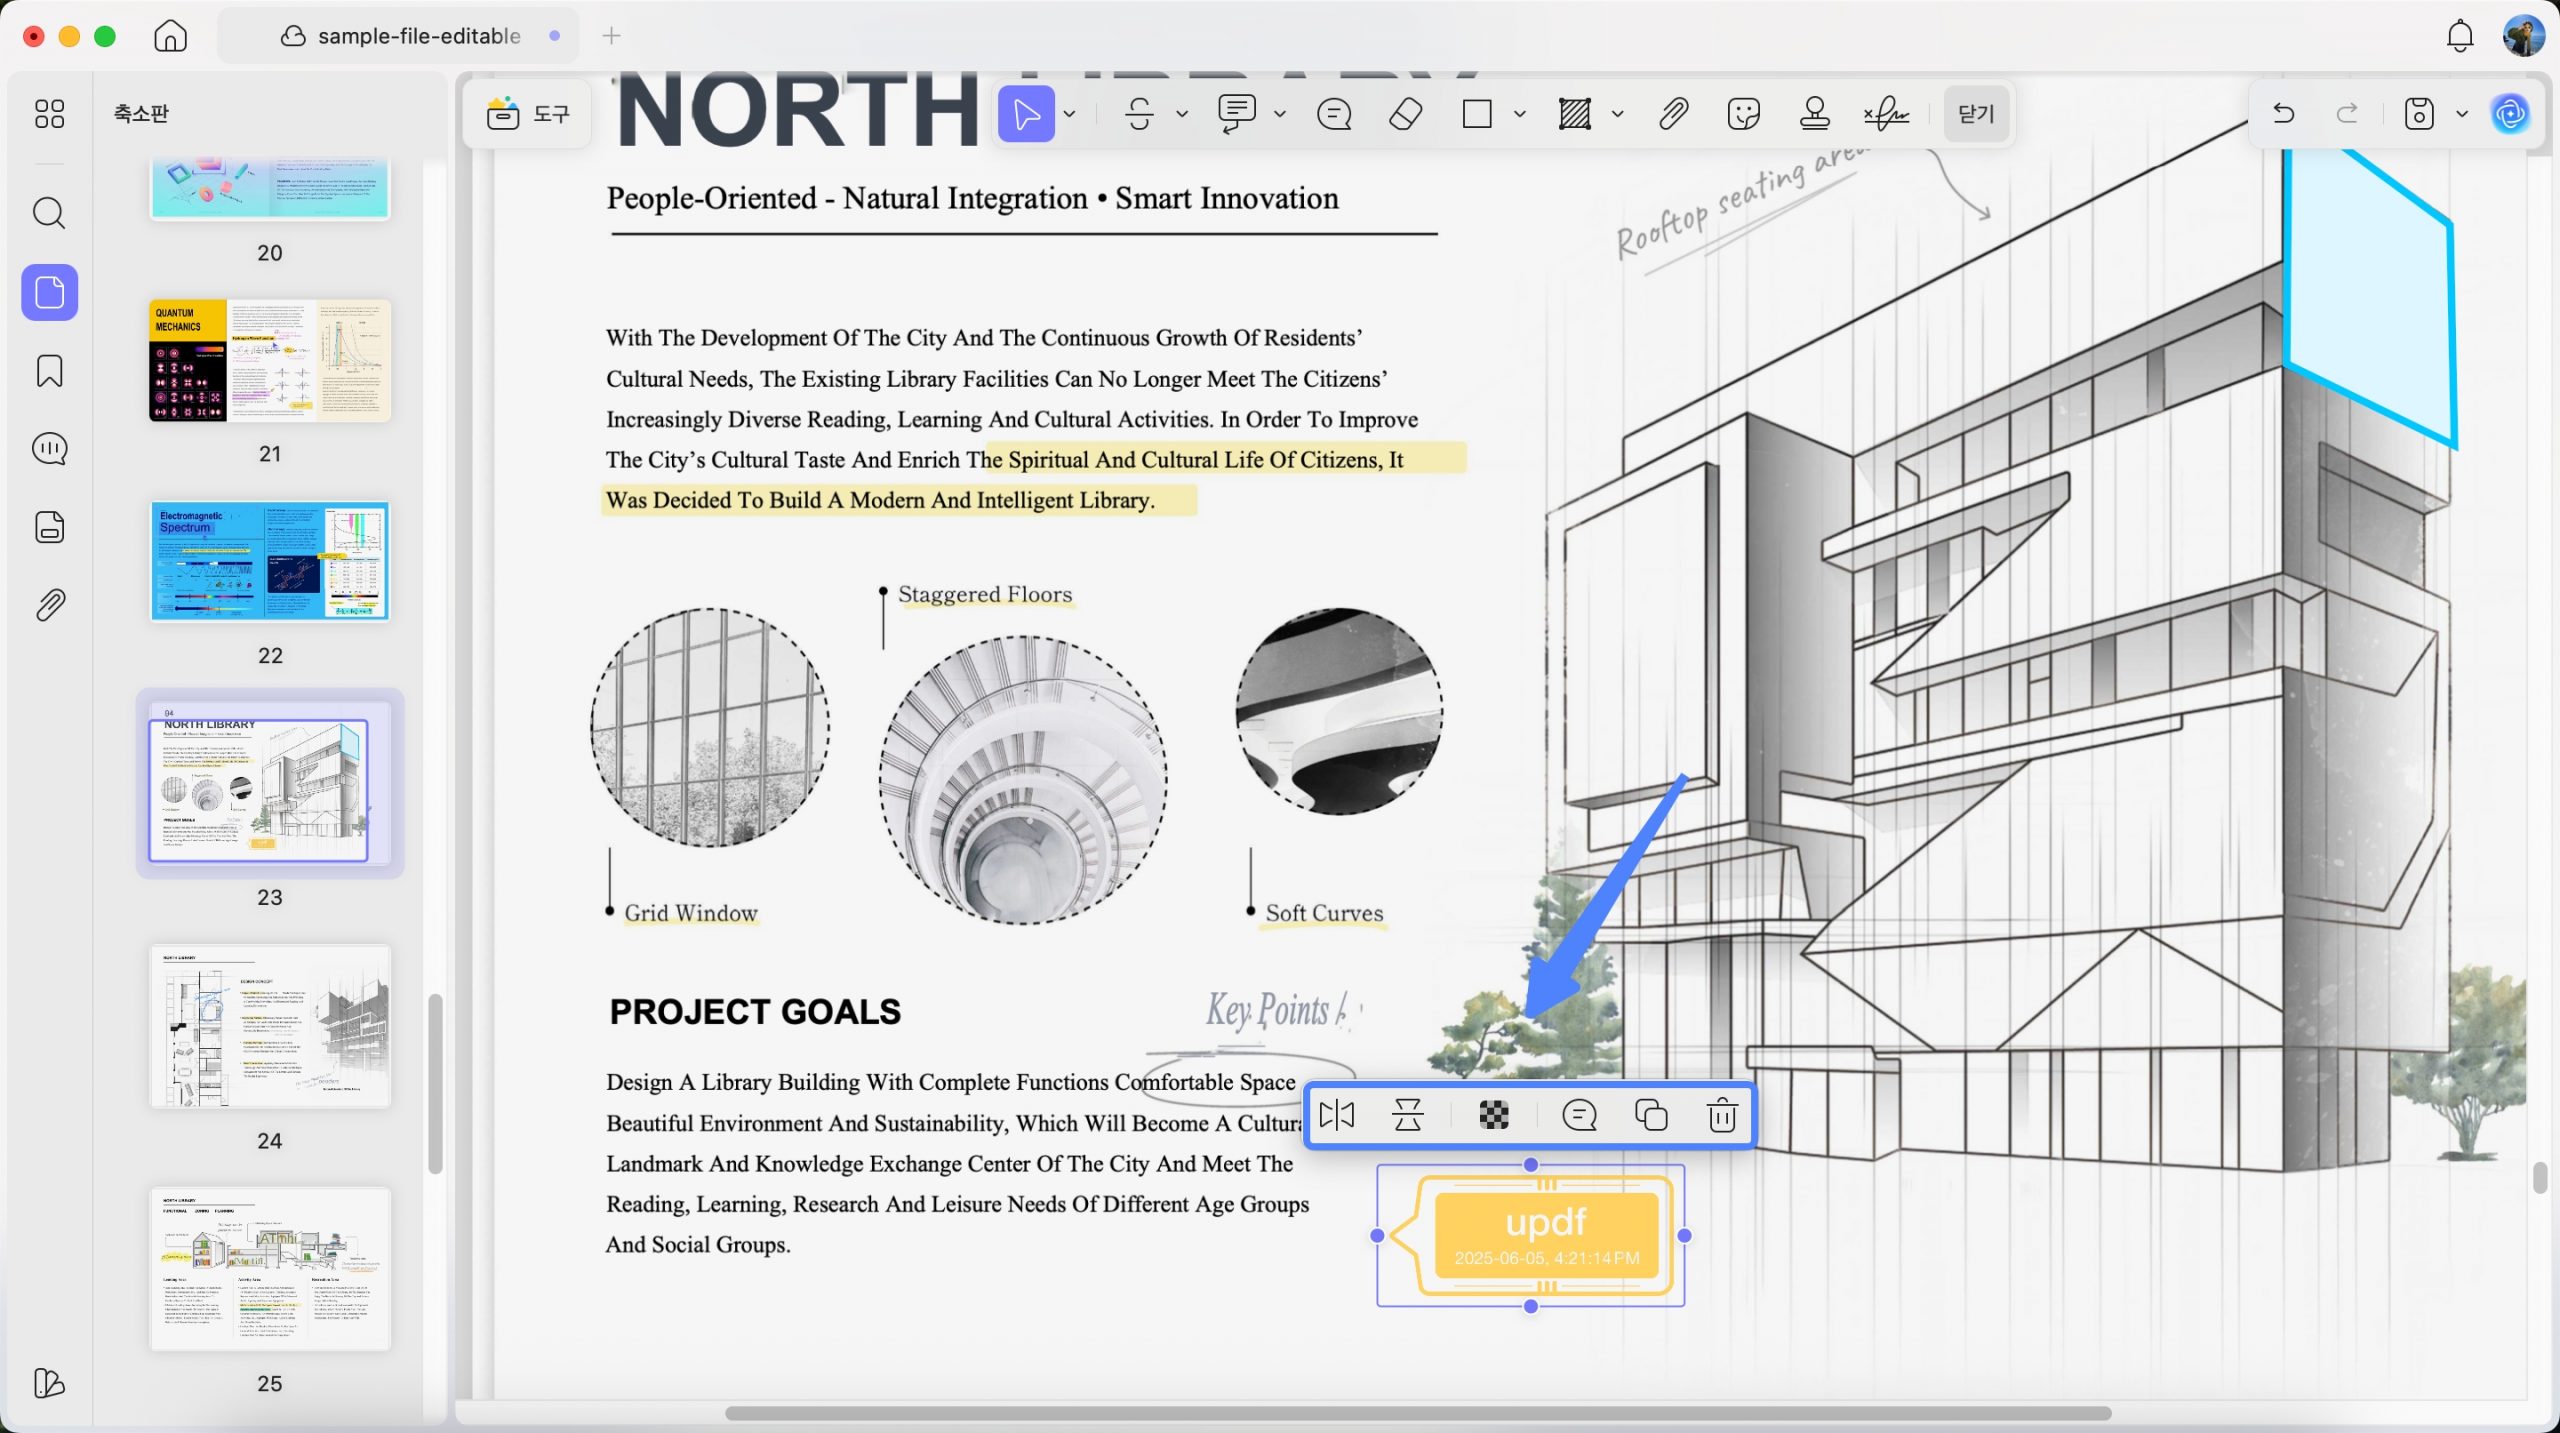This screenshot has height=1433, width=2560.
Task: Select the attachment paperclip tool
Action: [1673, 114]
